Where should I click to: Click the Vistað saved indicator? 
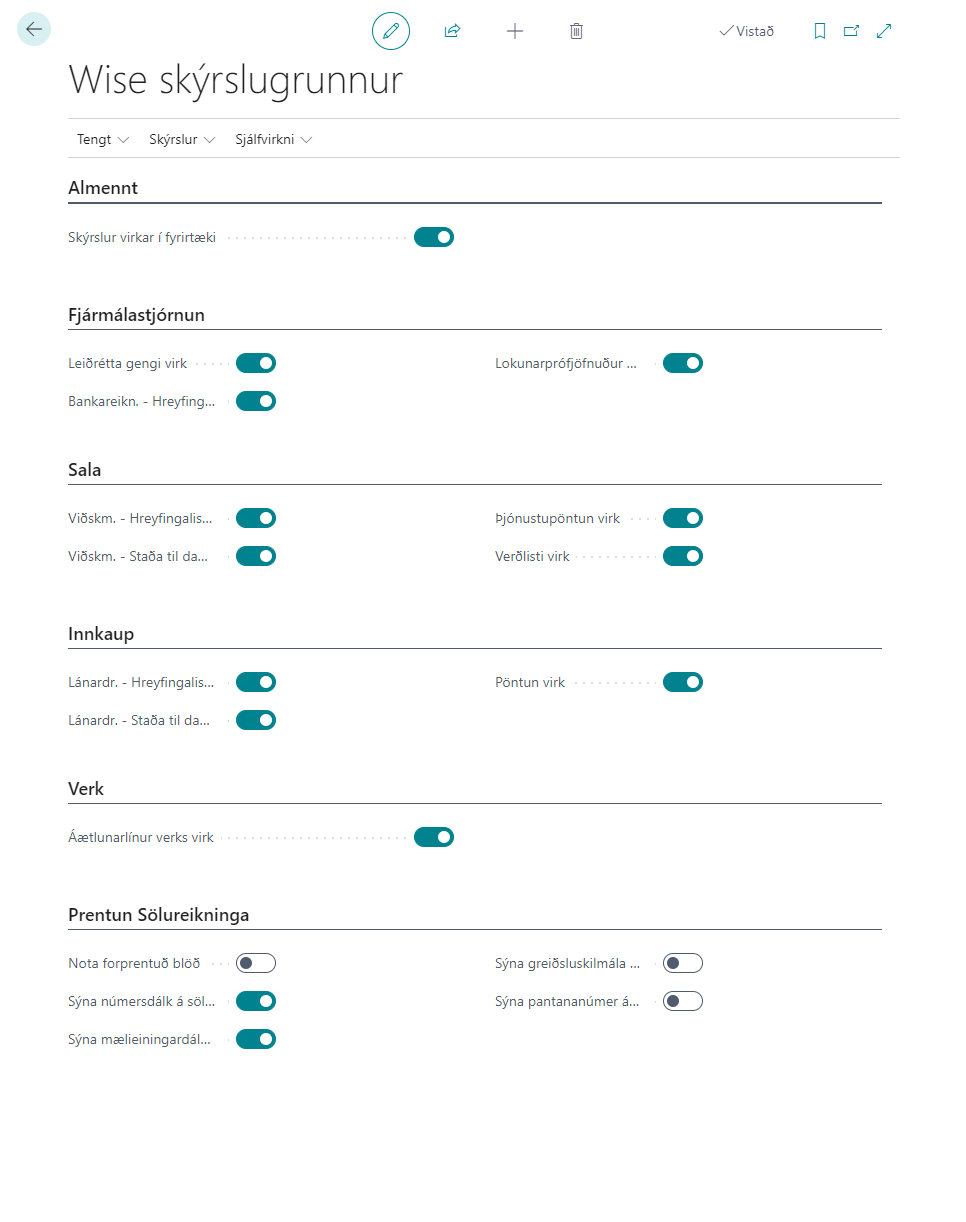[x=746, y=31]
